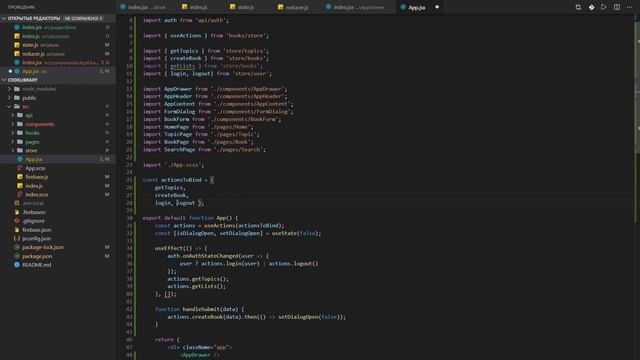This screenshot has height=360, width=640.
Task: Open .firebaserc in the file tree
Action: pos(58,212)
